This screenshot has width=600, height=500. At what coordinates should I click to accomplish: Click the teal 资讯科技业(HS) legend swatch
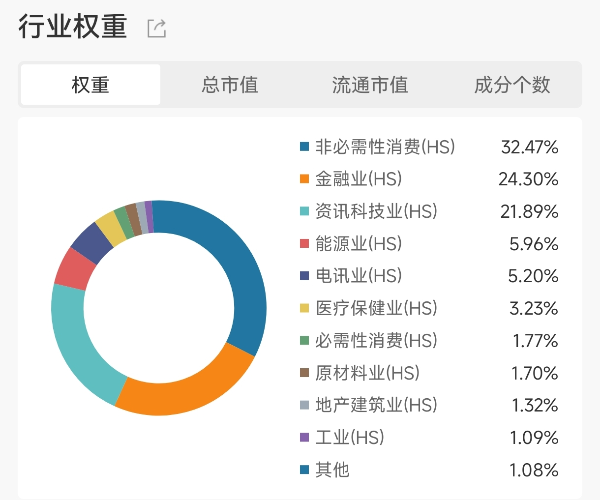(x=304, y=211)
